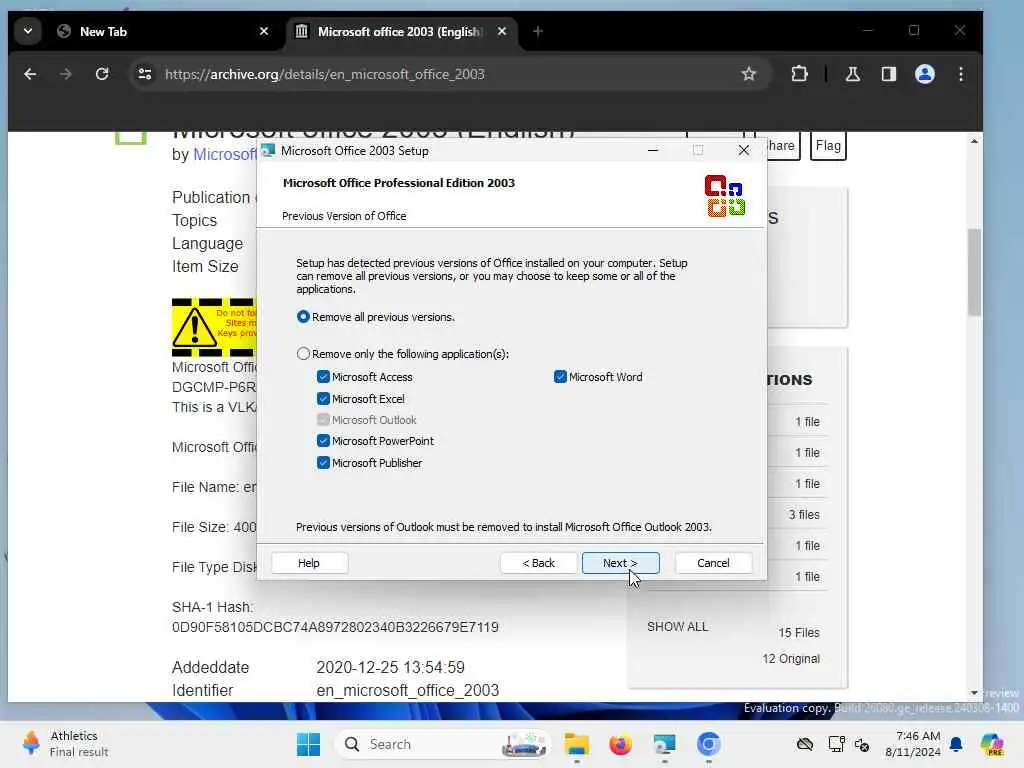Switch to the New Tab tab

(x=163, y=31)
